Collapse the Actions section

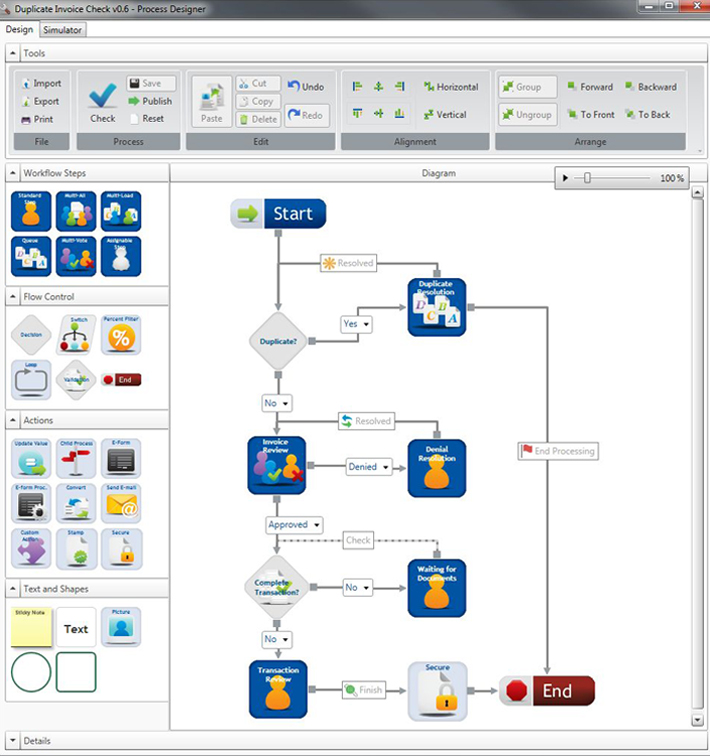point(13,420)
